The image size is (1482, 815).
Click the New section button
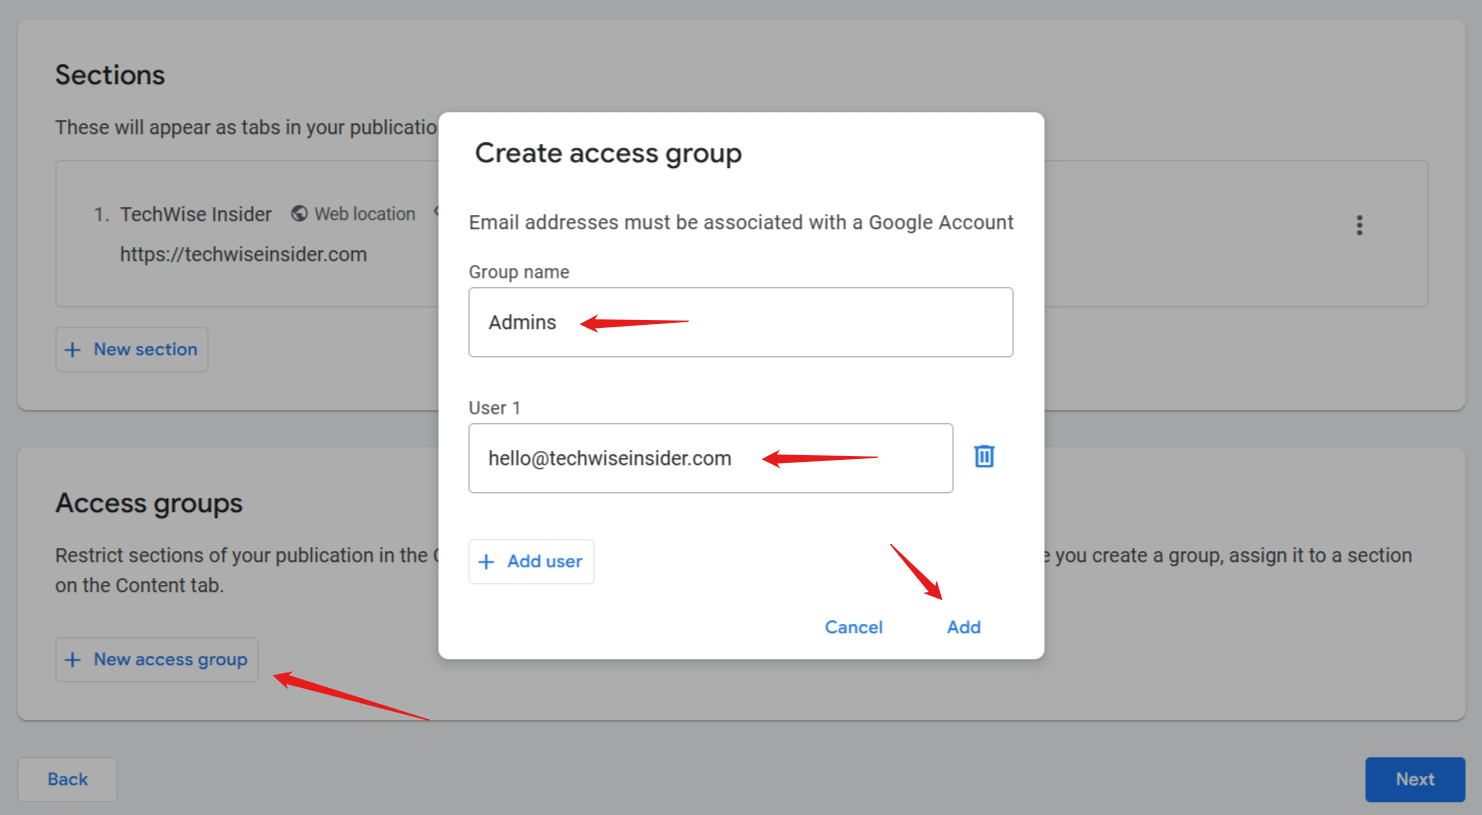click(x=132, y=349)
